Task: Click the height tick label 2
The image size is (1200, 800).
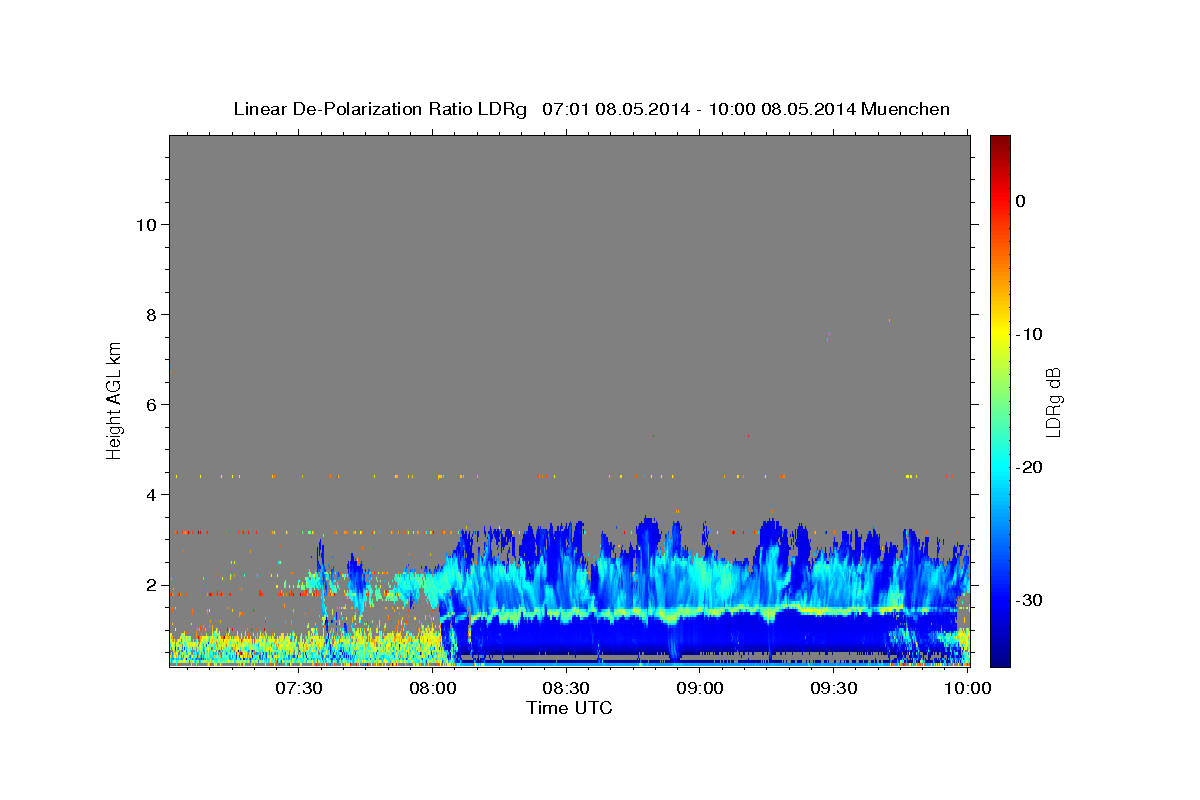Action: (x=151, y=585)
